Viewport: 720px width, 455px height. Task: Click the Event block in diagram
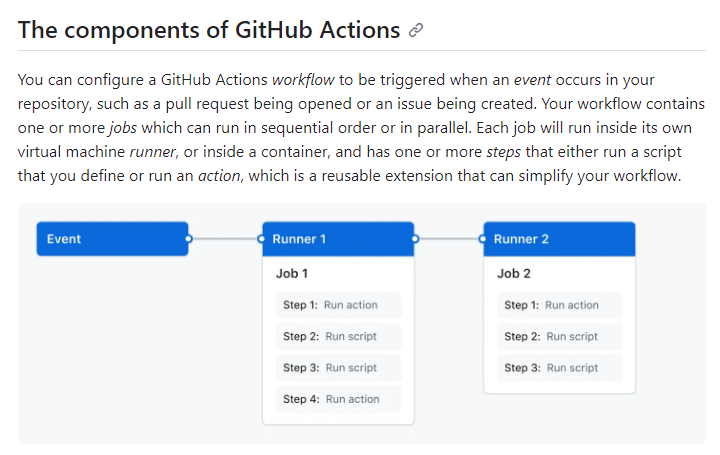112,239
